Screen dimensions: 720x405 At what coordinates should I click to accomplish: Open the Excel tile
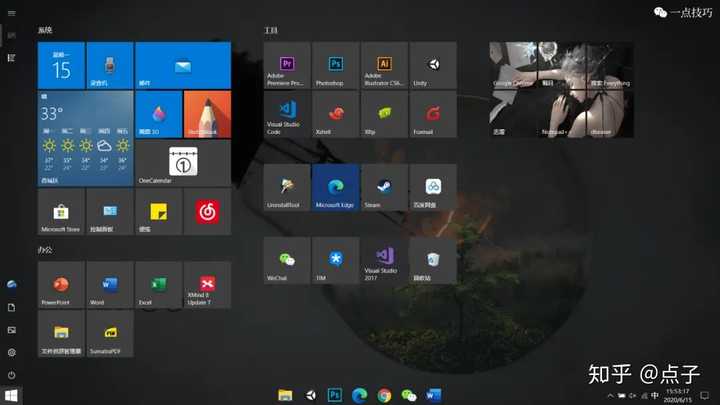pyautogui.click(x=159, y=285)
